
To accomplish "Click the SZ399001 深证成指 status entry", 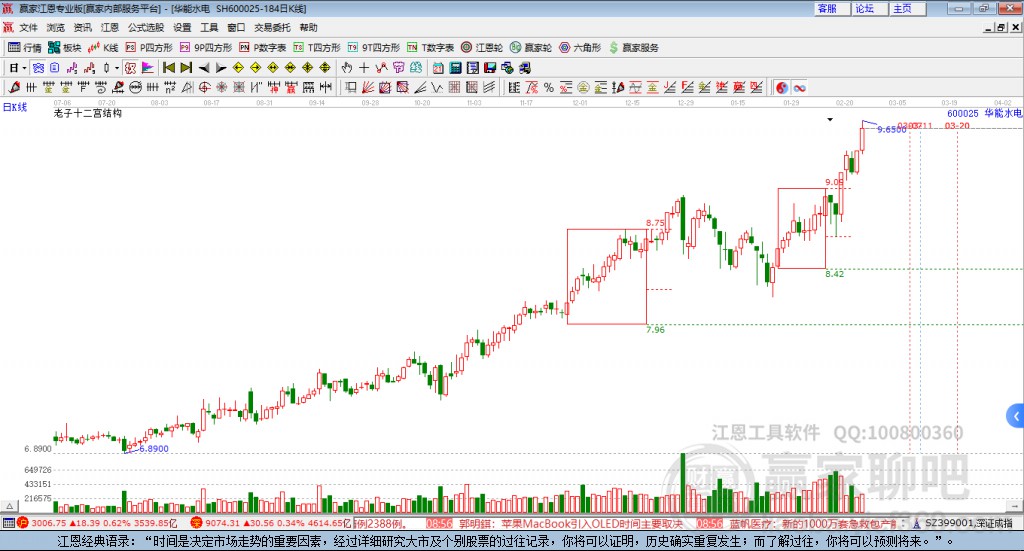I will point(963,523).
